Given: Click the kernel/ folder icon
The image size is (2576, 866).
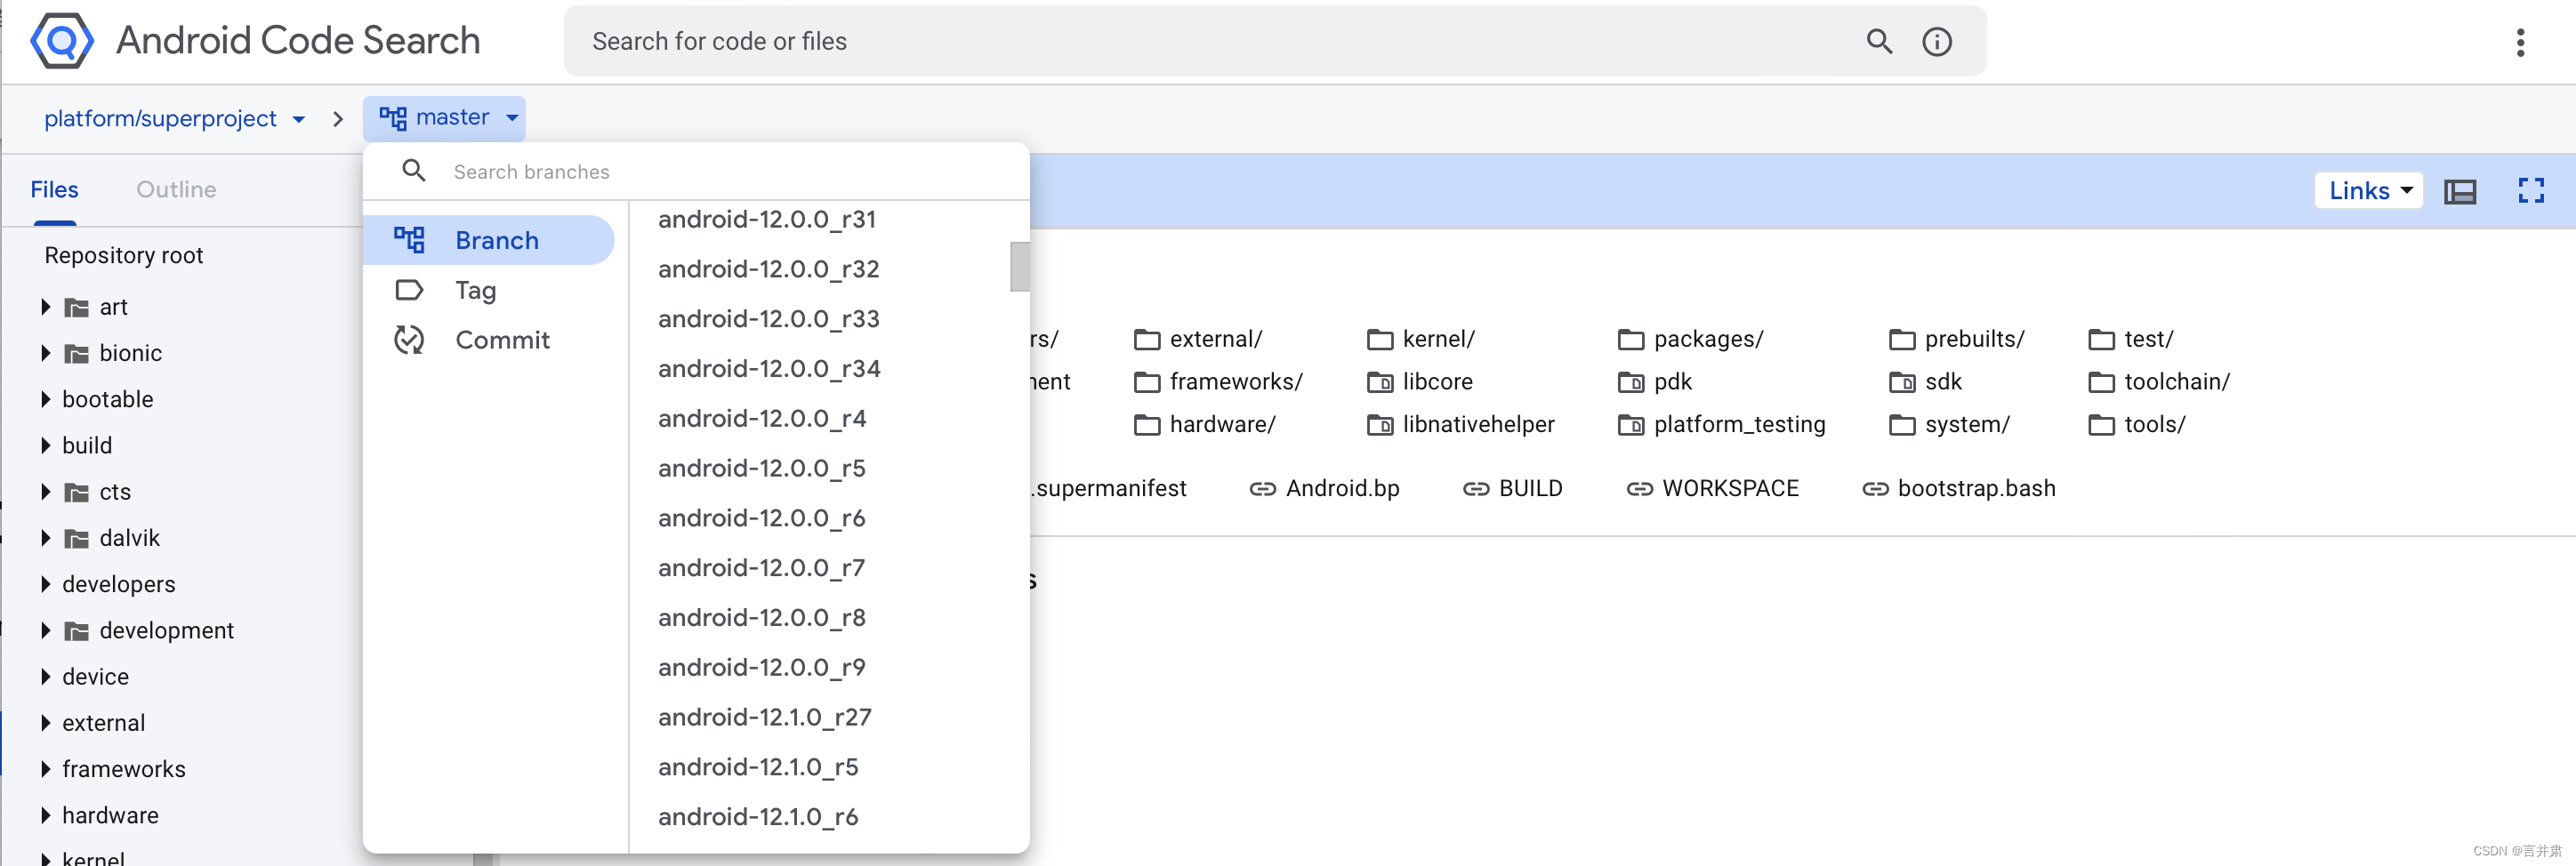Looking at the screenshot, I should [x=1380, y=340].
